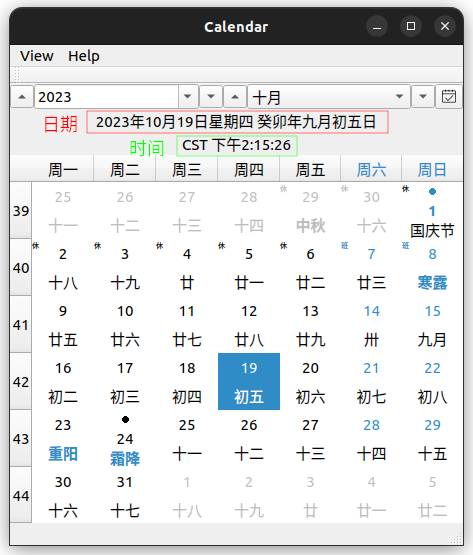Go to previous month with up arrow
The height and width of the screenshot is (555, 473).
click(x=235, y=97)
